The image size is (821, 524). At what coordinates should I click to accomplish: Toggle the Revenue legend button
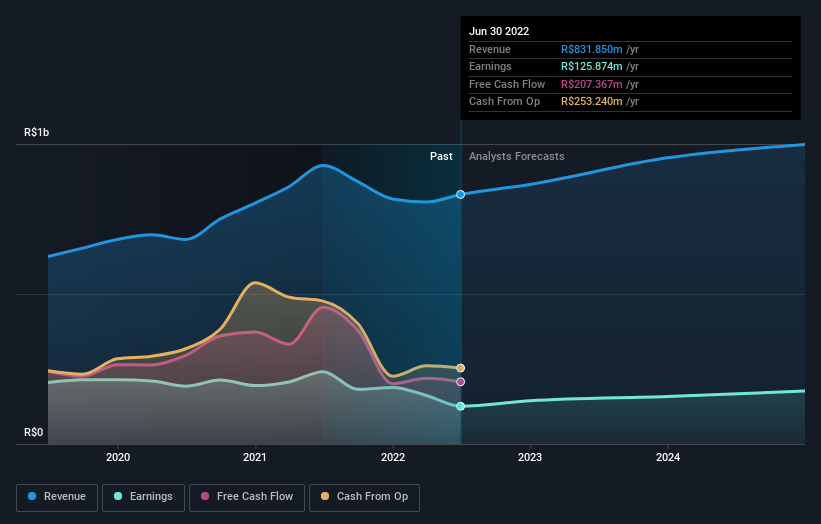(57, 497)
